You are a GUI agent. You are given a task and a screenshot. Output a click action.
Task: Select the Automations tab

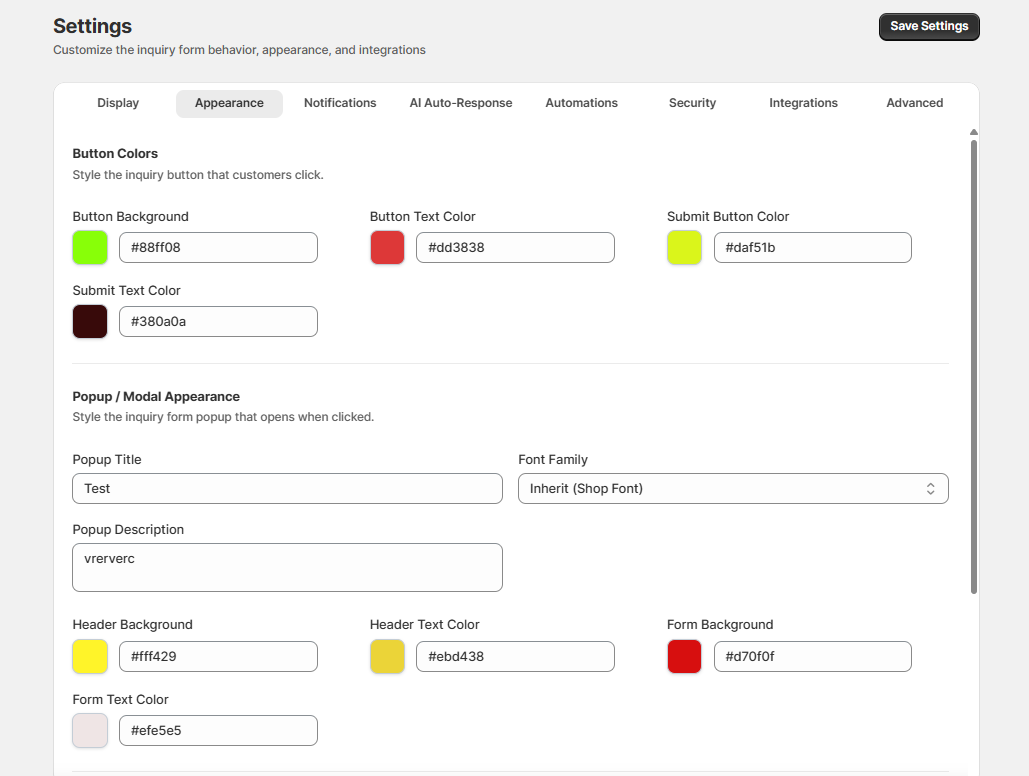pos(581,103)
